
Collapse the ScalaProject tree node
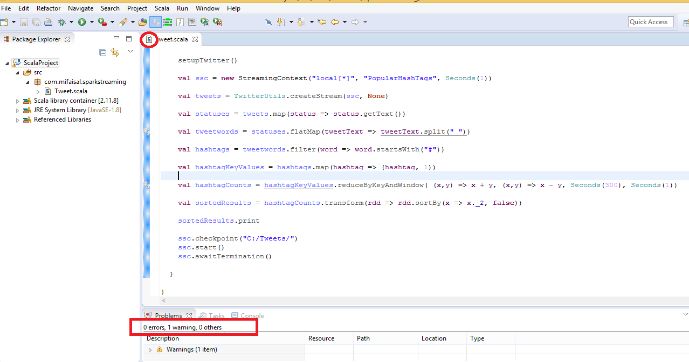point(7,63)
